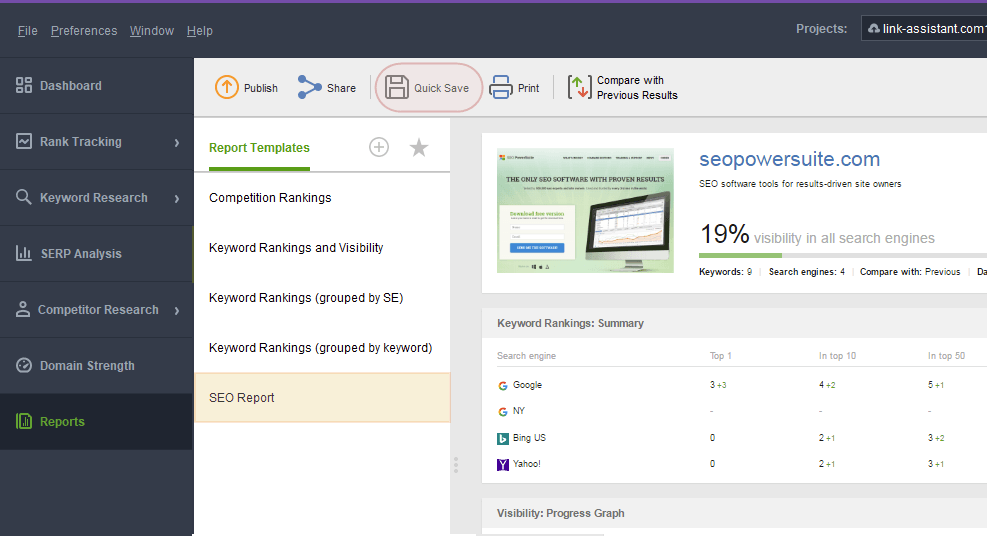Viewport: 987px width, 536px height.
Task: Click the Quick Save button label
Action: tap(441, 88)
